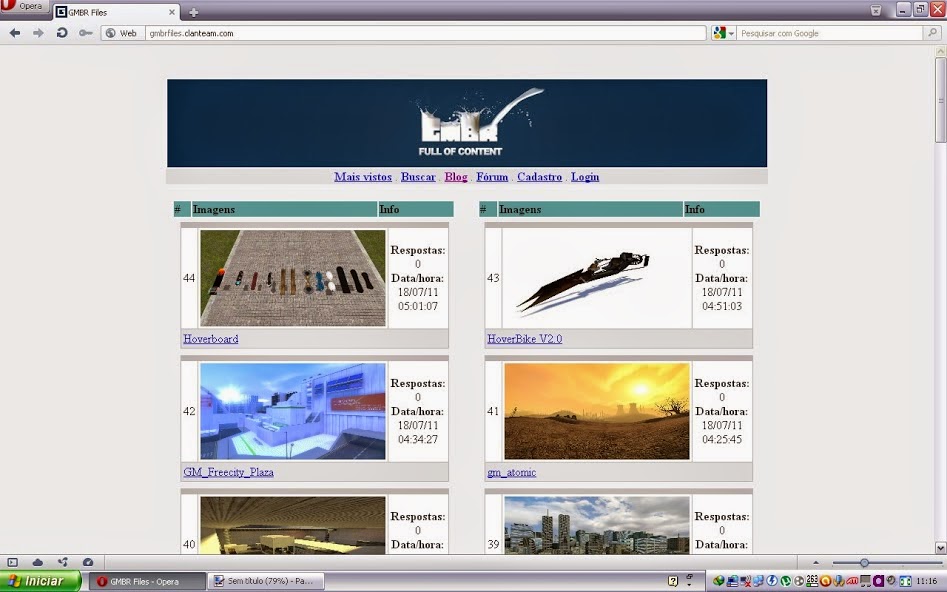Open the closed tabs trash icon

tap(876, 10)
